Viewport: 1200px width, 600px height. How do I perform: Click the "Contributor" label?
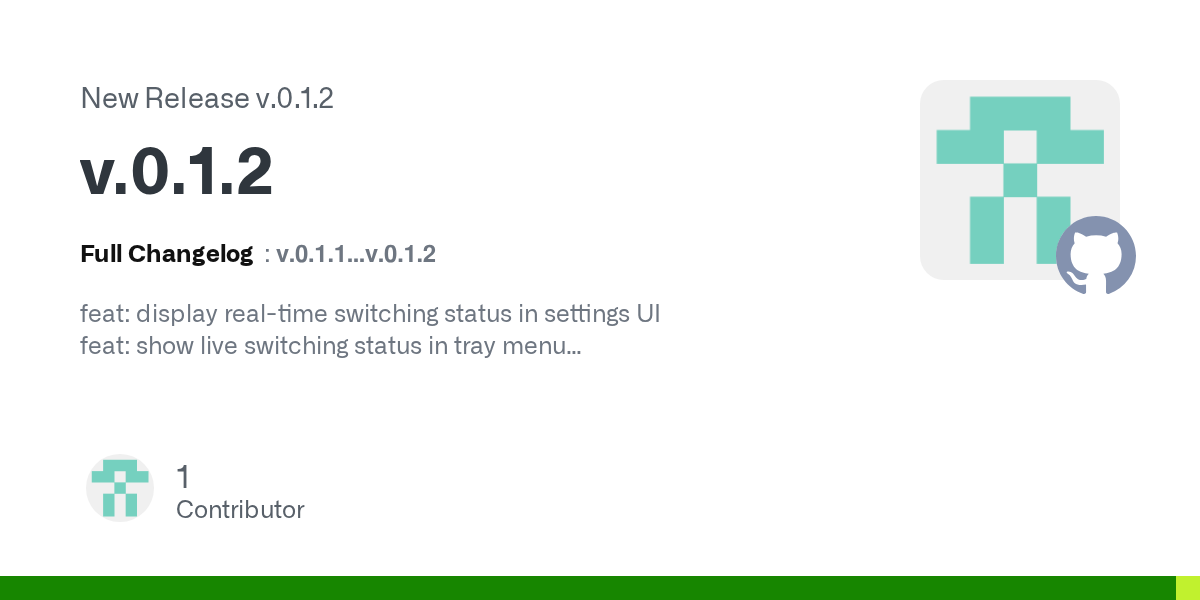(x=240, y=510)
